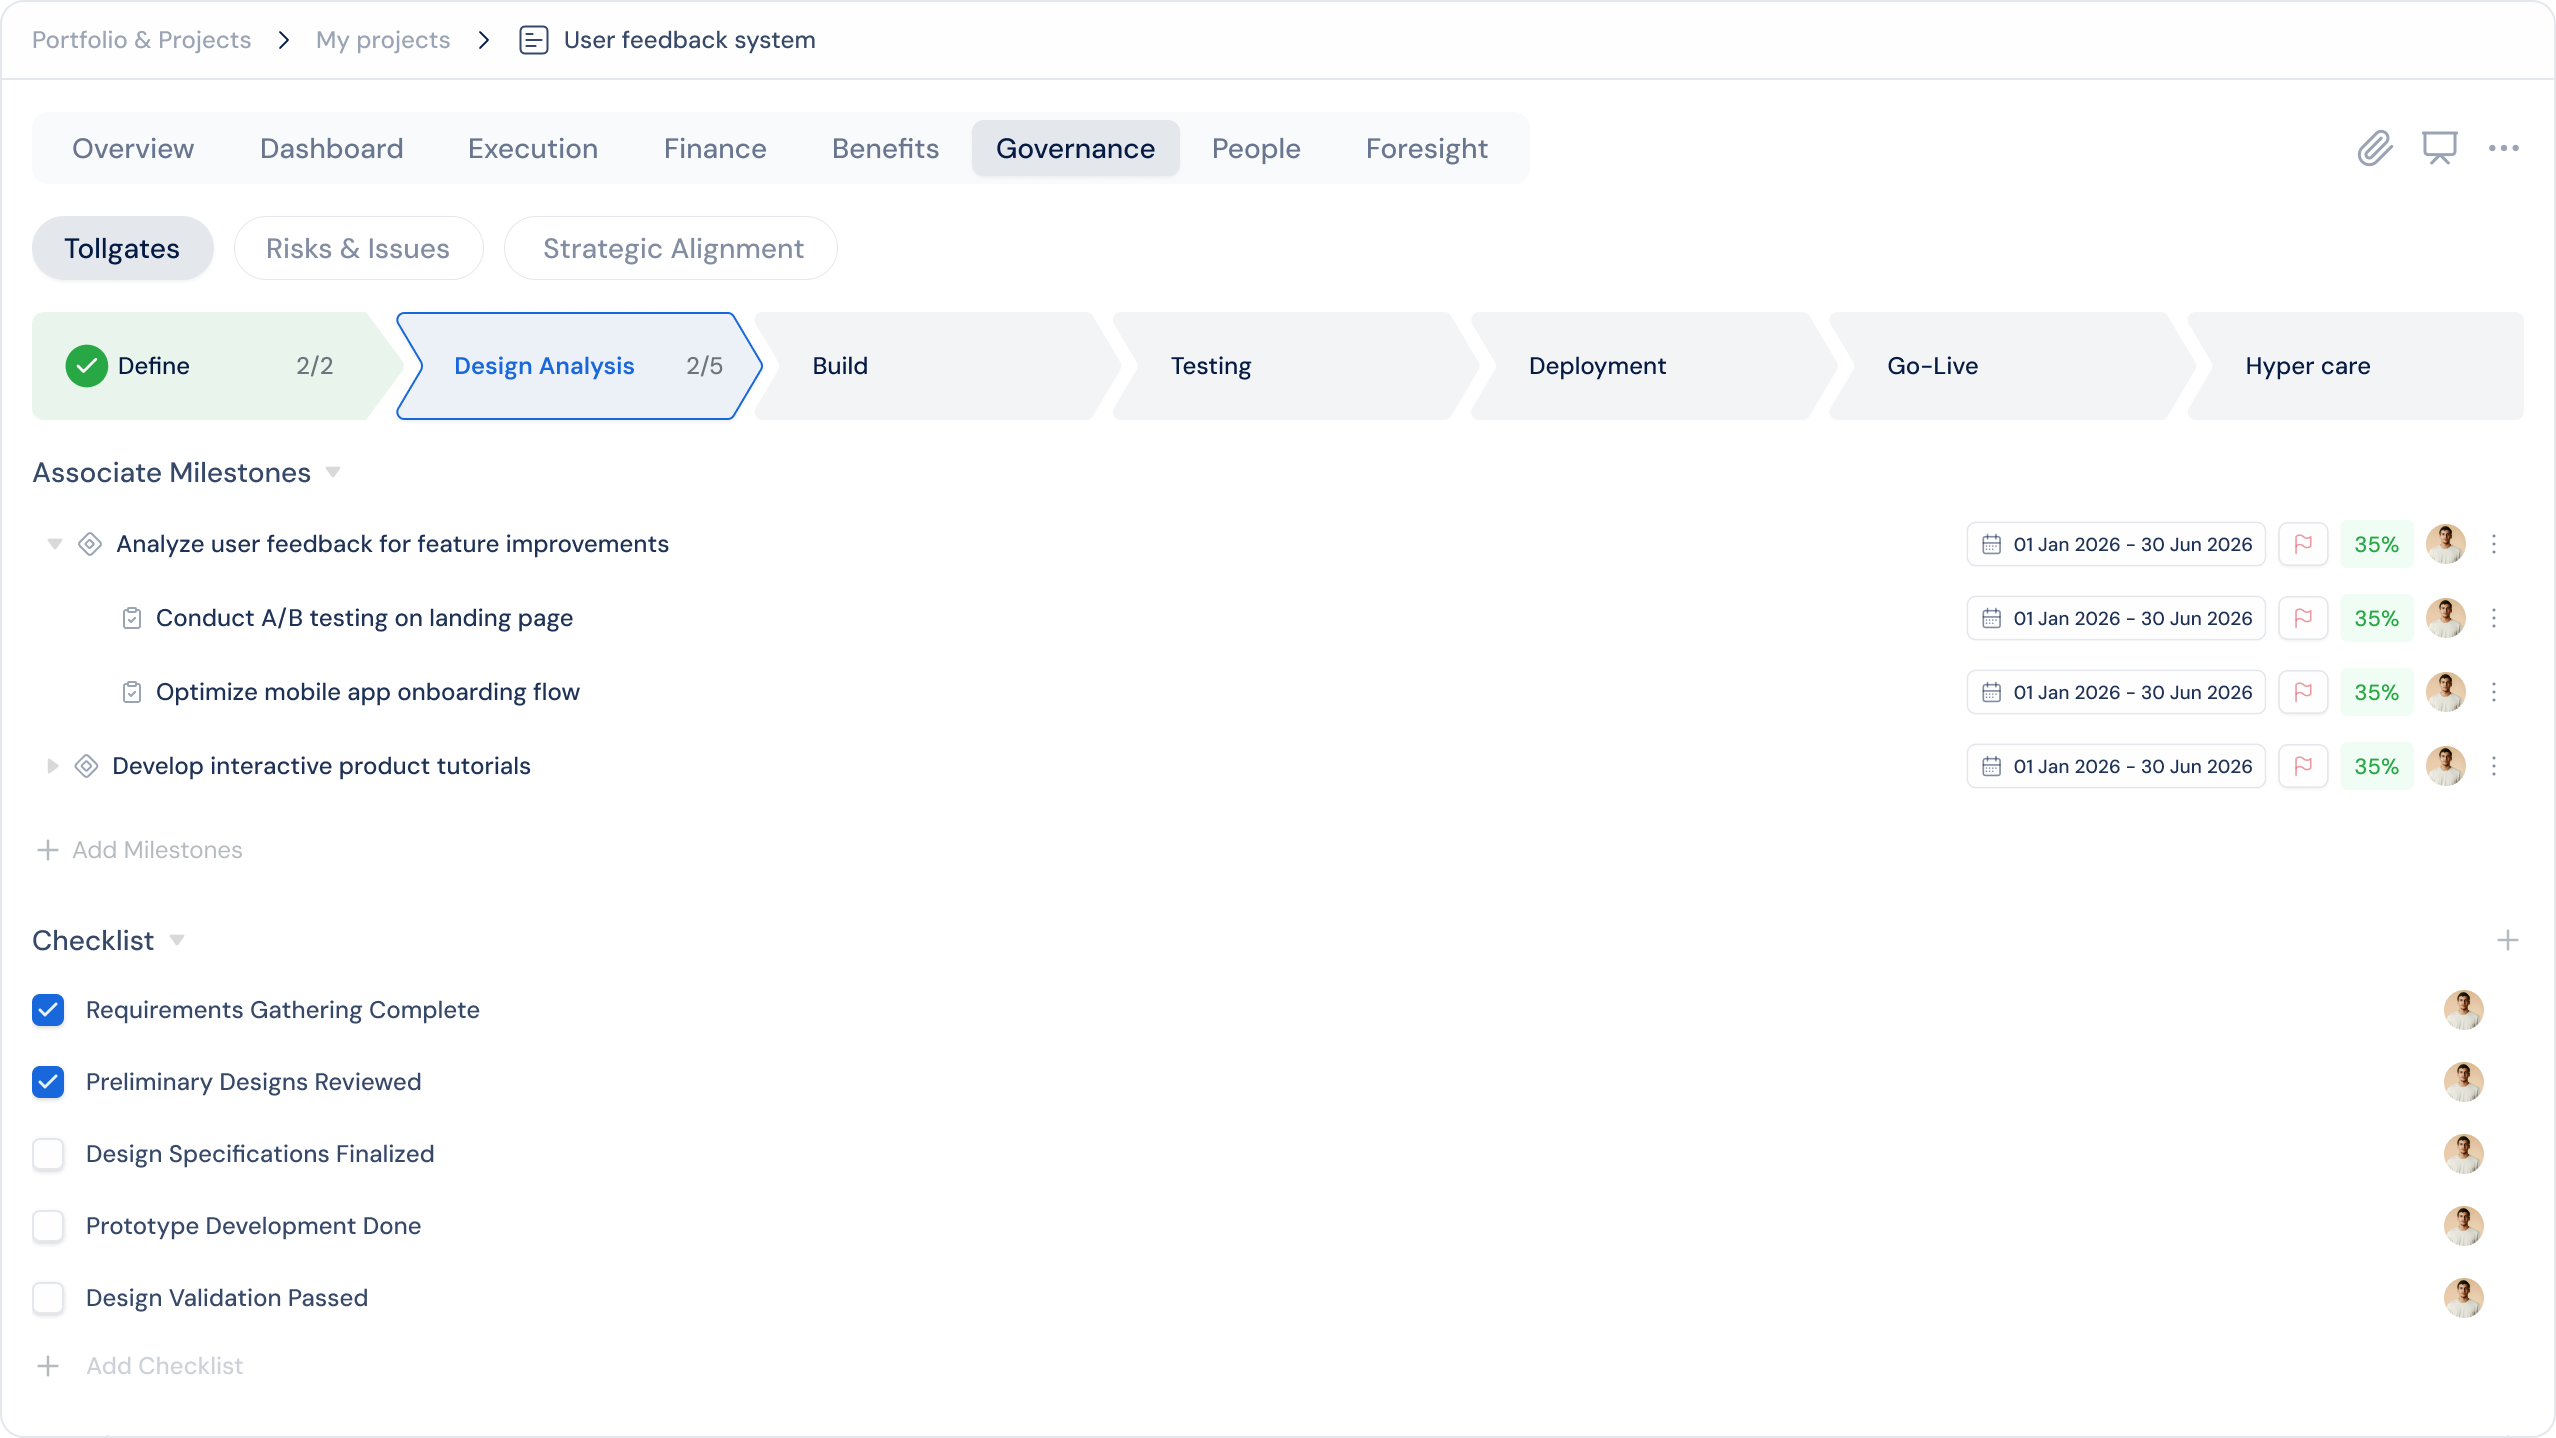The width and height of the screenshot is (2556, 1438).
Task: Switch to the Execution tab
Action: coord(533,148)
